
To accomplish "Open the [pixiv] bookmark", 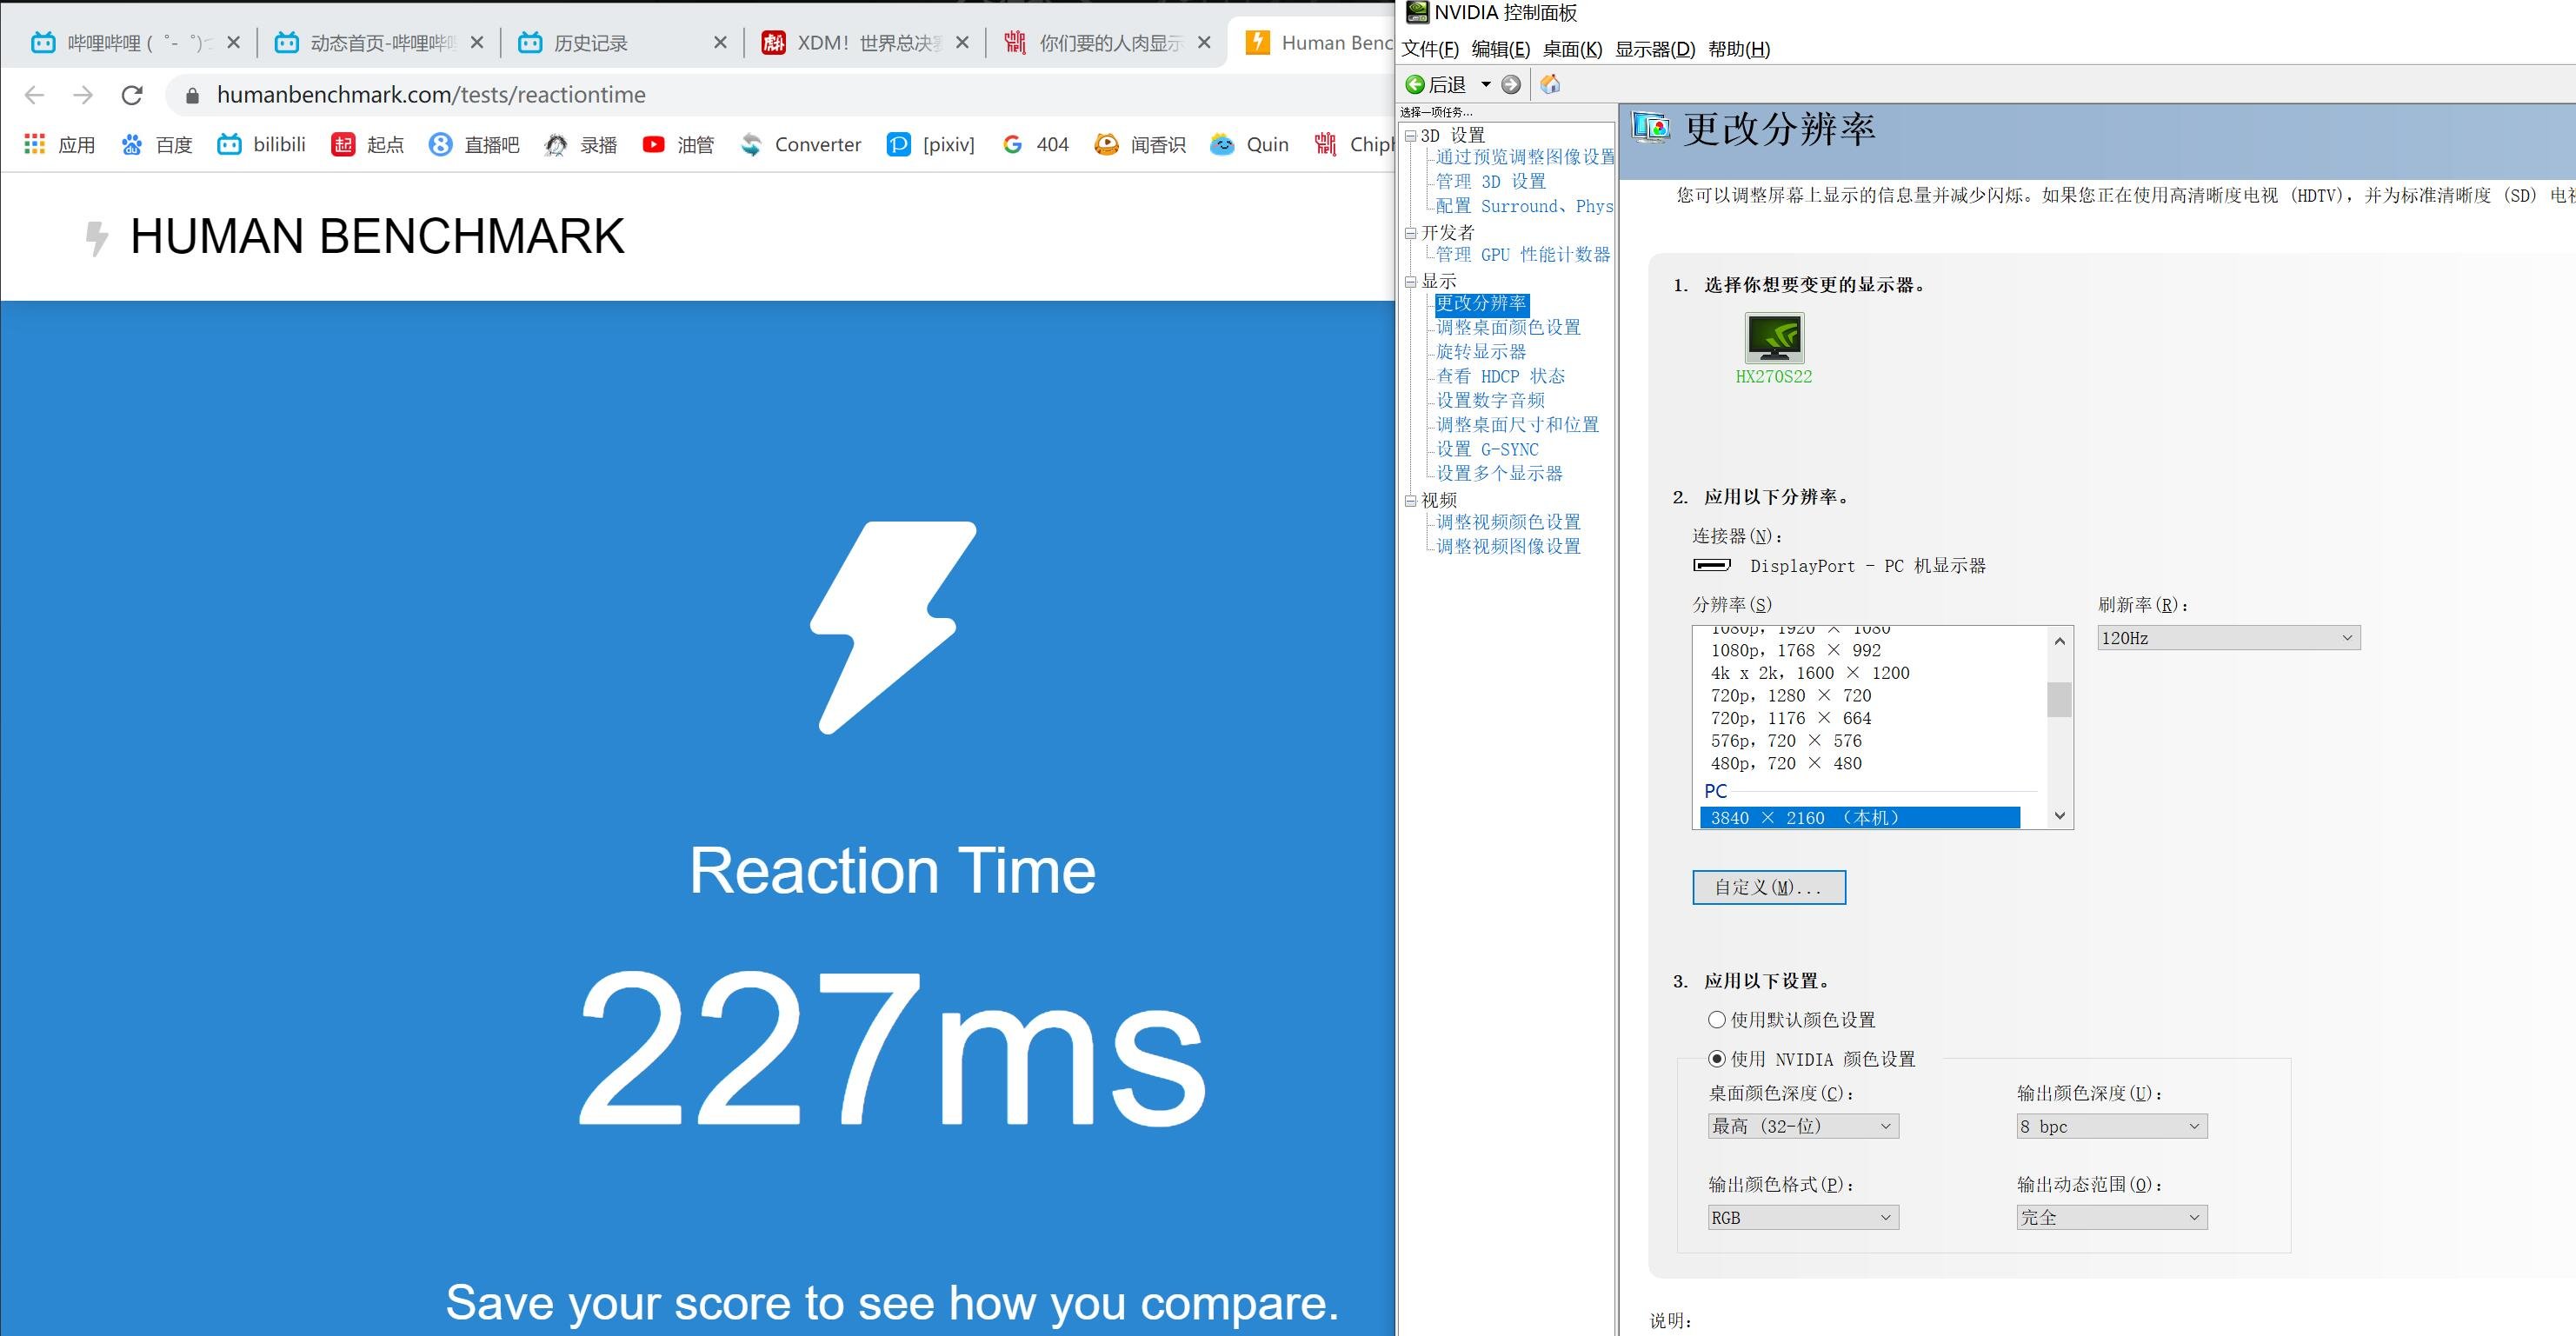I will click(x=930, y=145).
